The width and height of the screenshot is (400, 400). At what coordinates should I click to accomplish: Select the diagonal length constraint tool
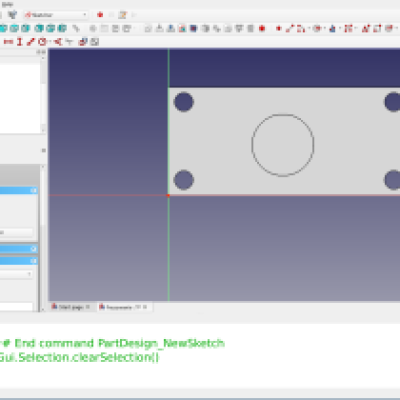[31, 42]
